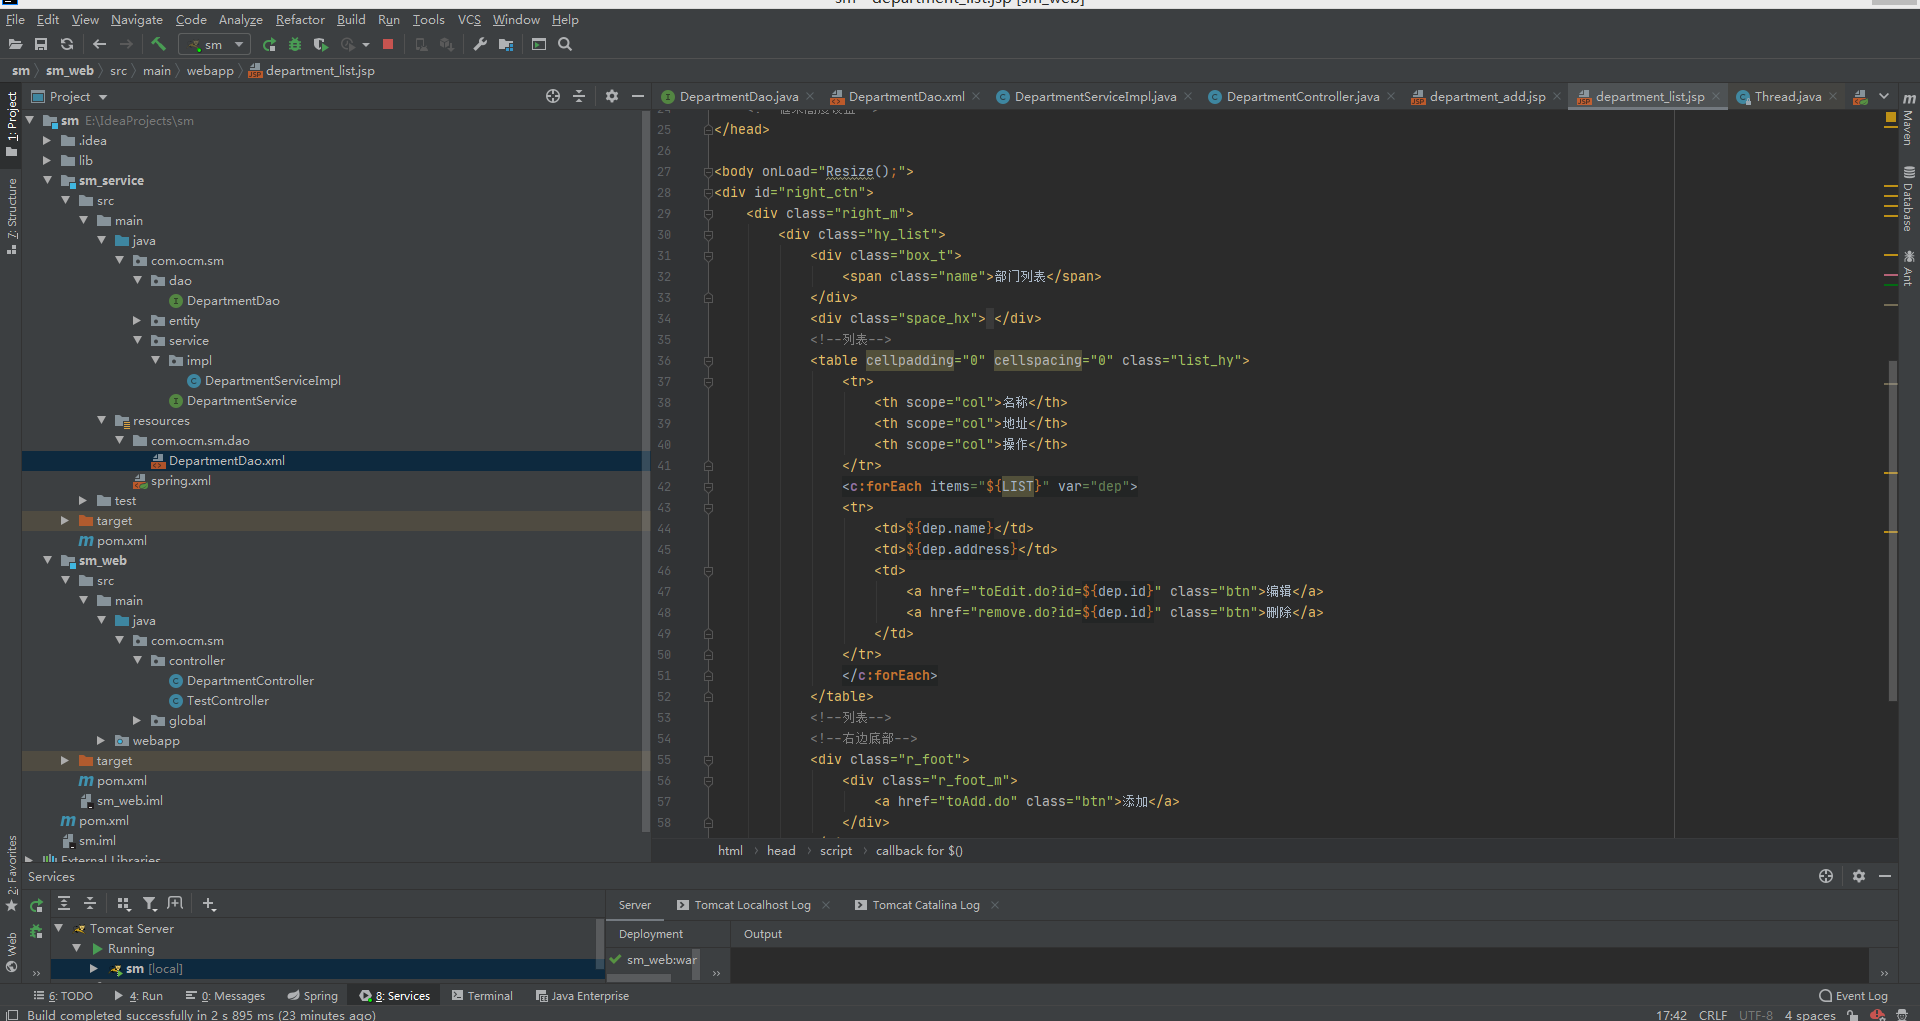Switch to DepartmentController.java editor tab
1920x1021 pixels.
click(1302, 96)
